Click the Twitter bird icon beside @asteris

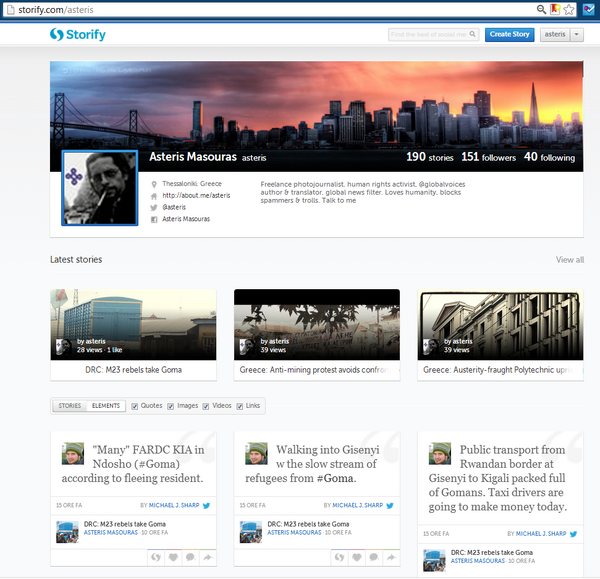[154, 208]
